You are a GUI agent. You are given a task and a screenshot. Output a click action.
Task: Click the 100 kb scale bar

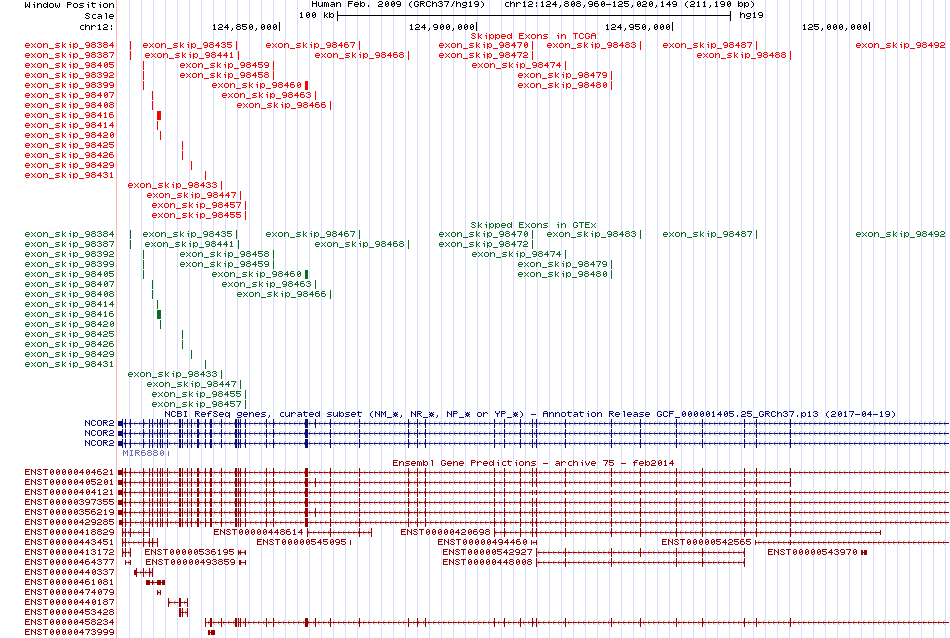click(x=534, y=16)
